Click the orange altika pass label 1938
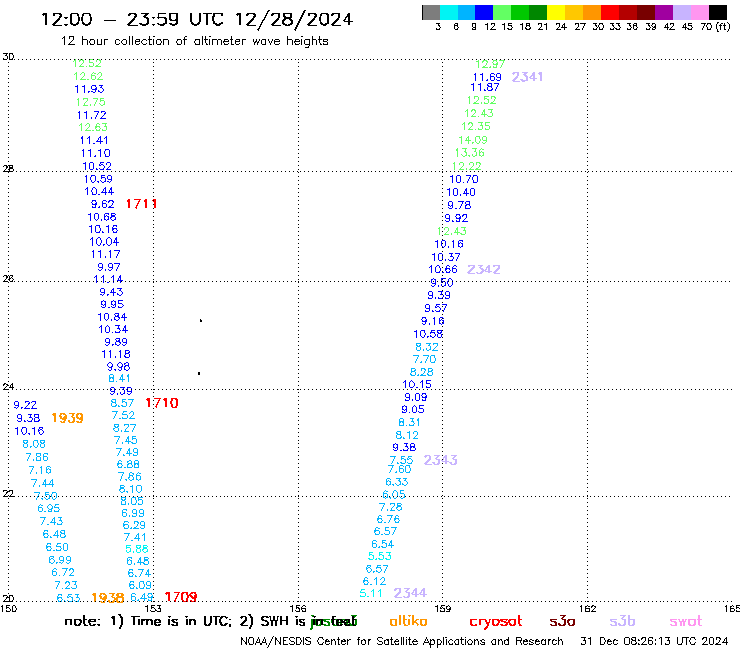Viewport: 740px width, 650px height. [x=108, y=598]
